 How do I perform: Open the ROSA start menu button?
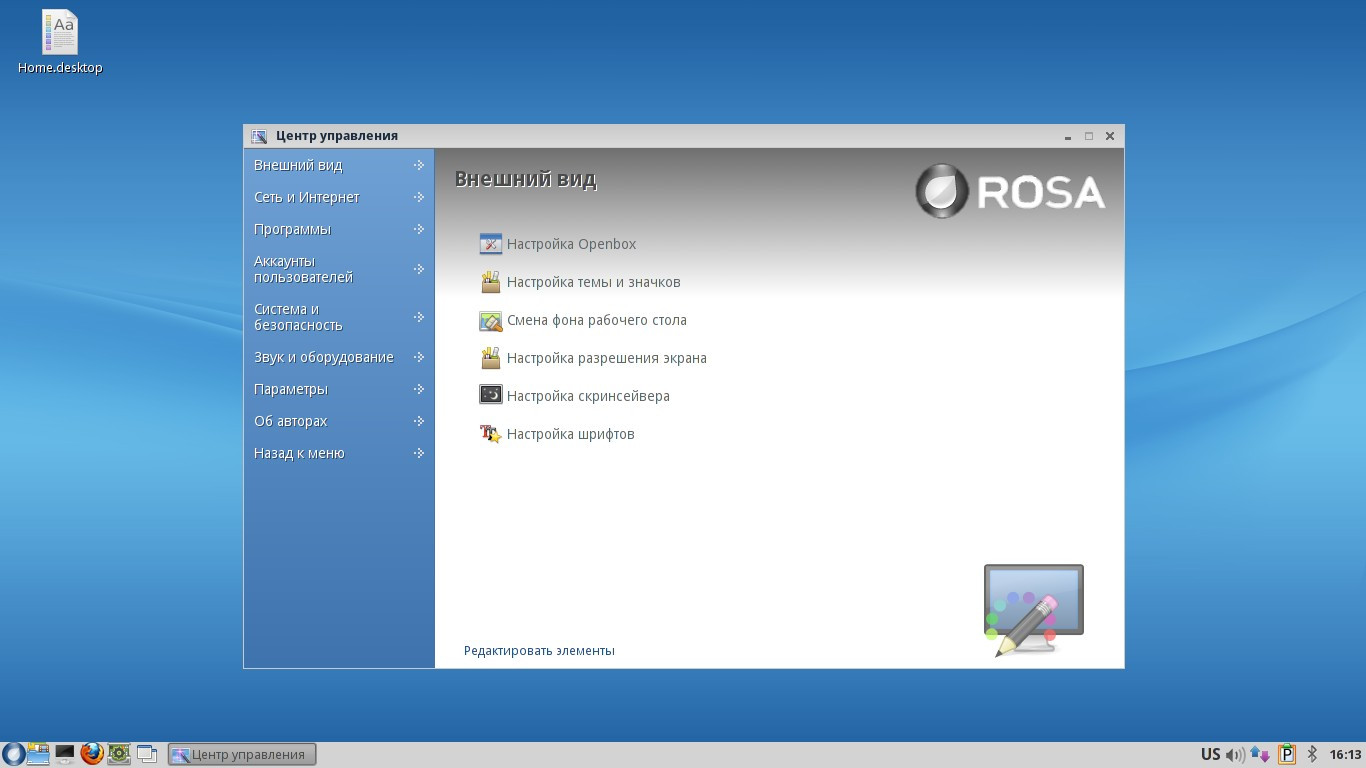[x=13, y=754]
